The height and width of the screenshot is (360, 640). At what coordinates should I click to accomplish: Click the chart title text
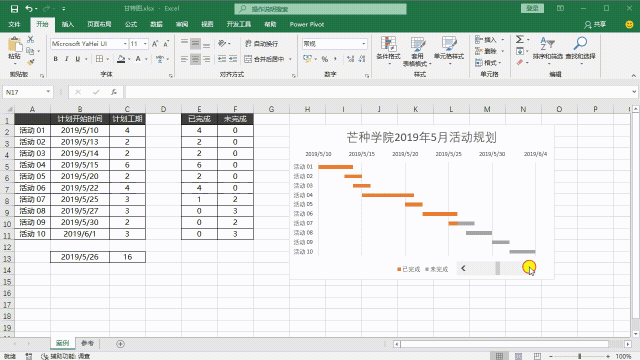[421, 137]
